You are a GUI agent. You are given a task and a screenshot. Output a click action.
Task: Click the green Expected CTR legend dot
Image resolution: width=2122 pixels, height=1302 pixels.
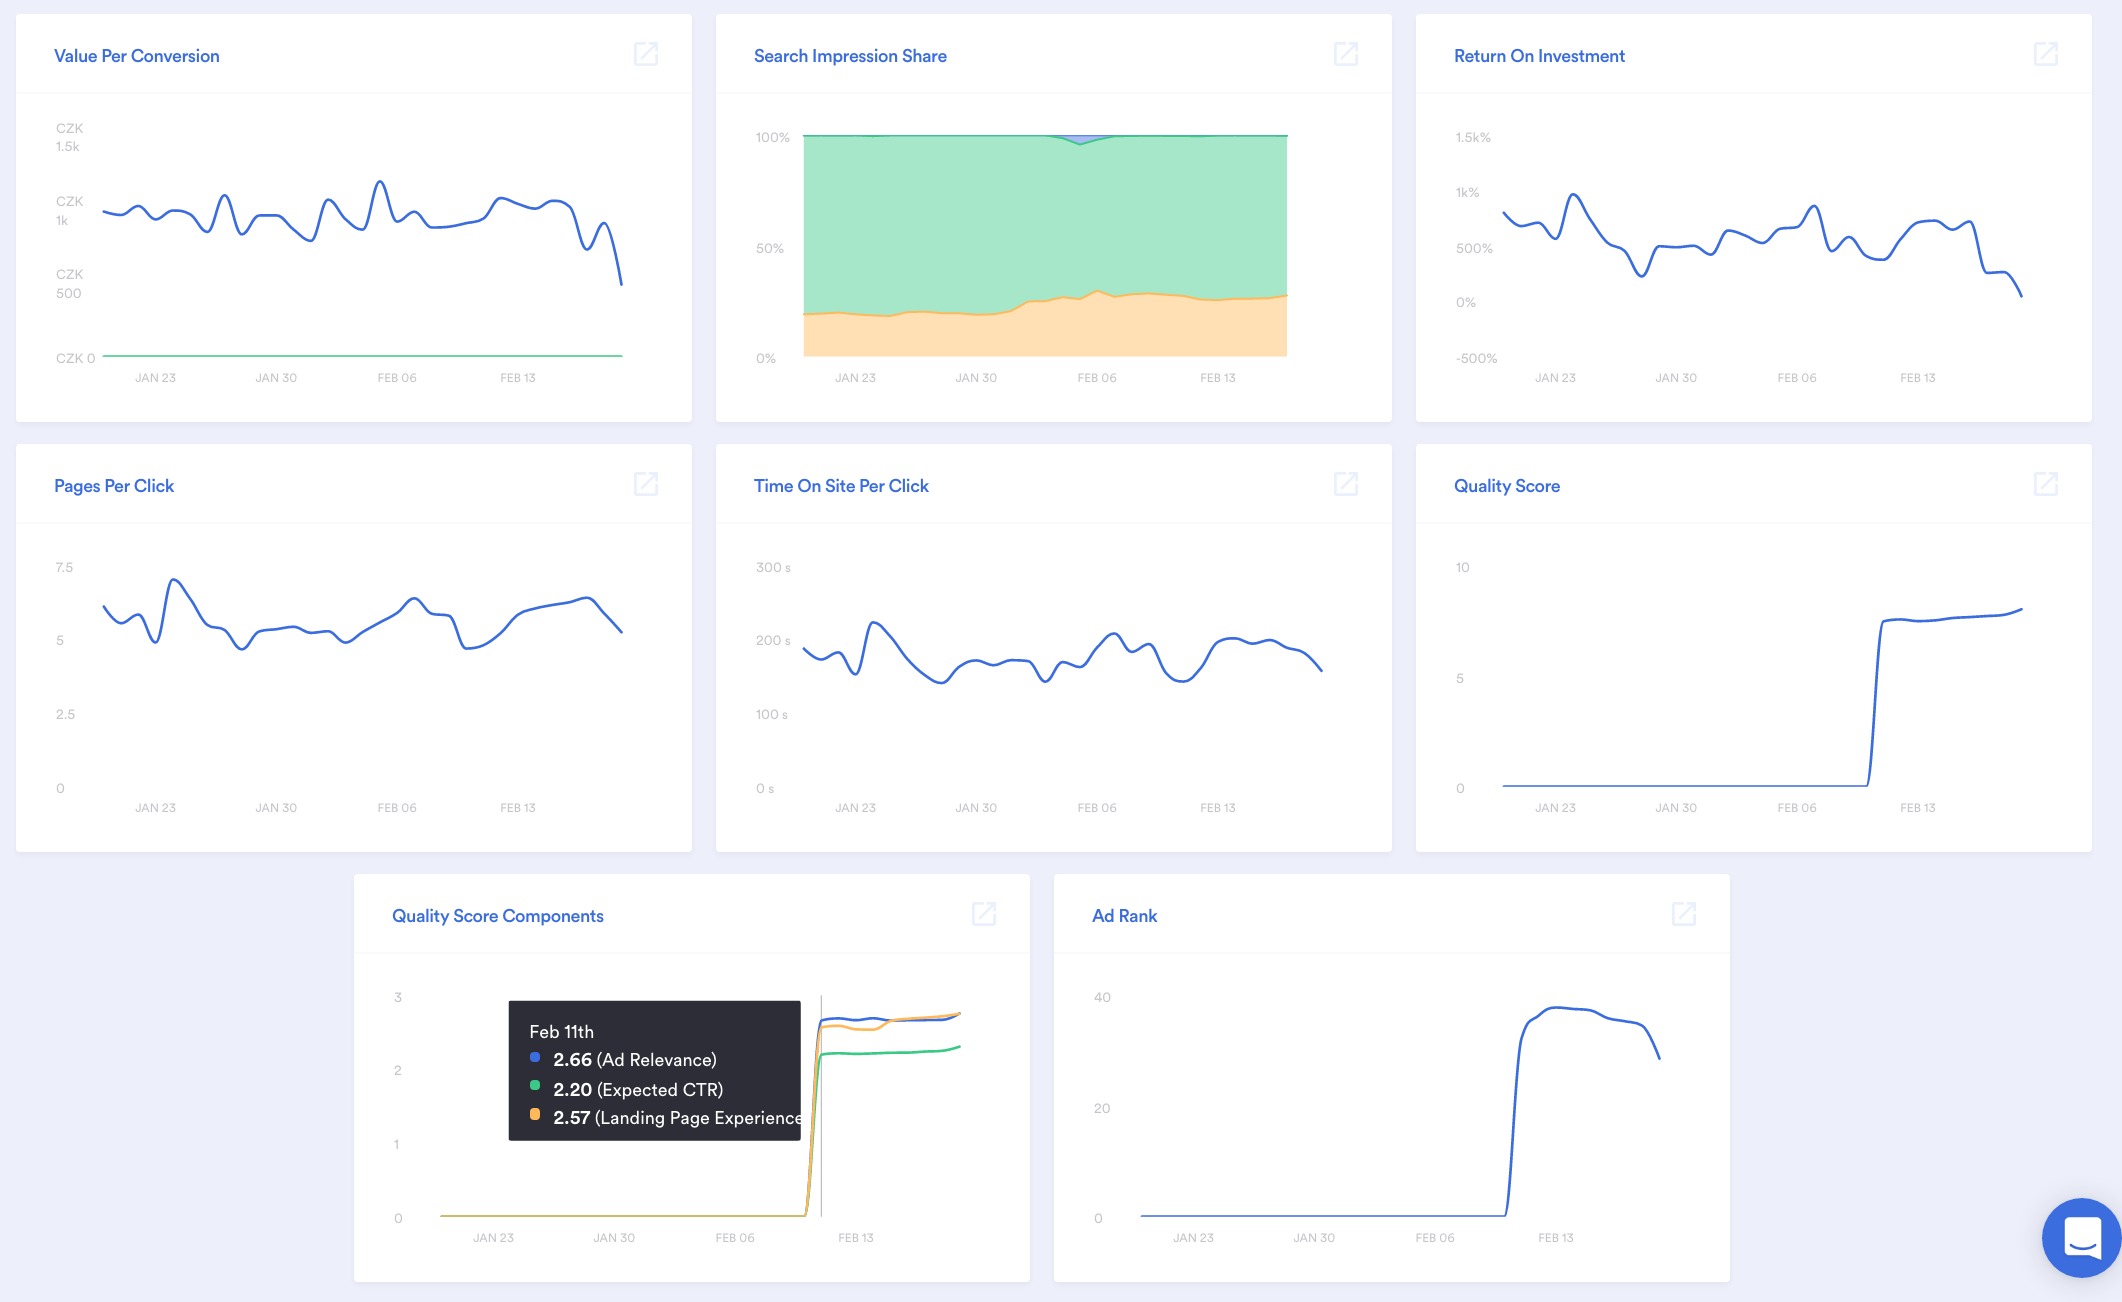click(535, 1086)
